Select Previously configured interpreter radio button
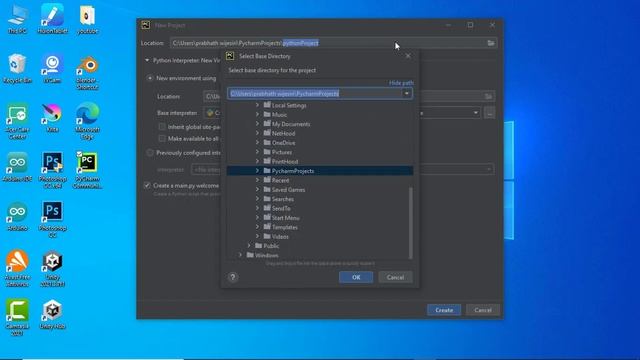 [x=150, y=153]
